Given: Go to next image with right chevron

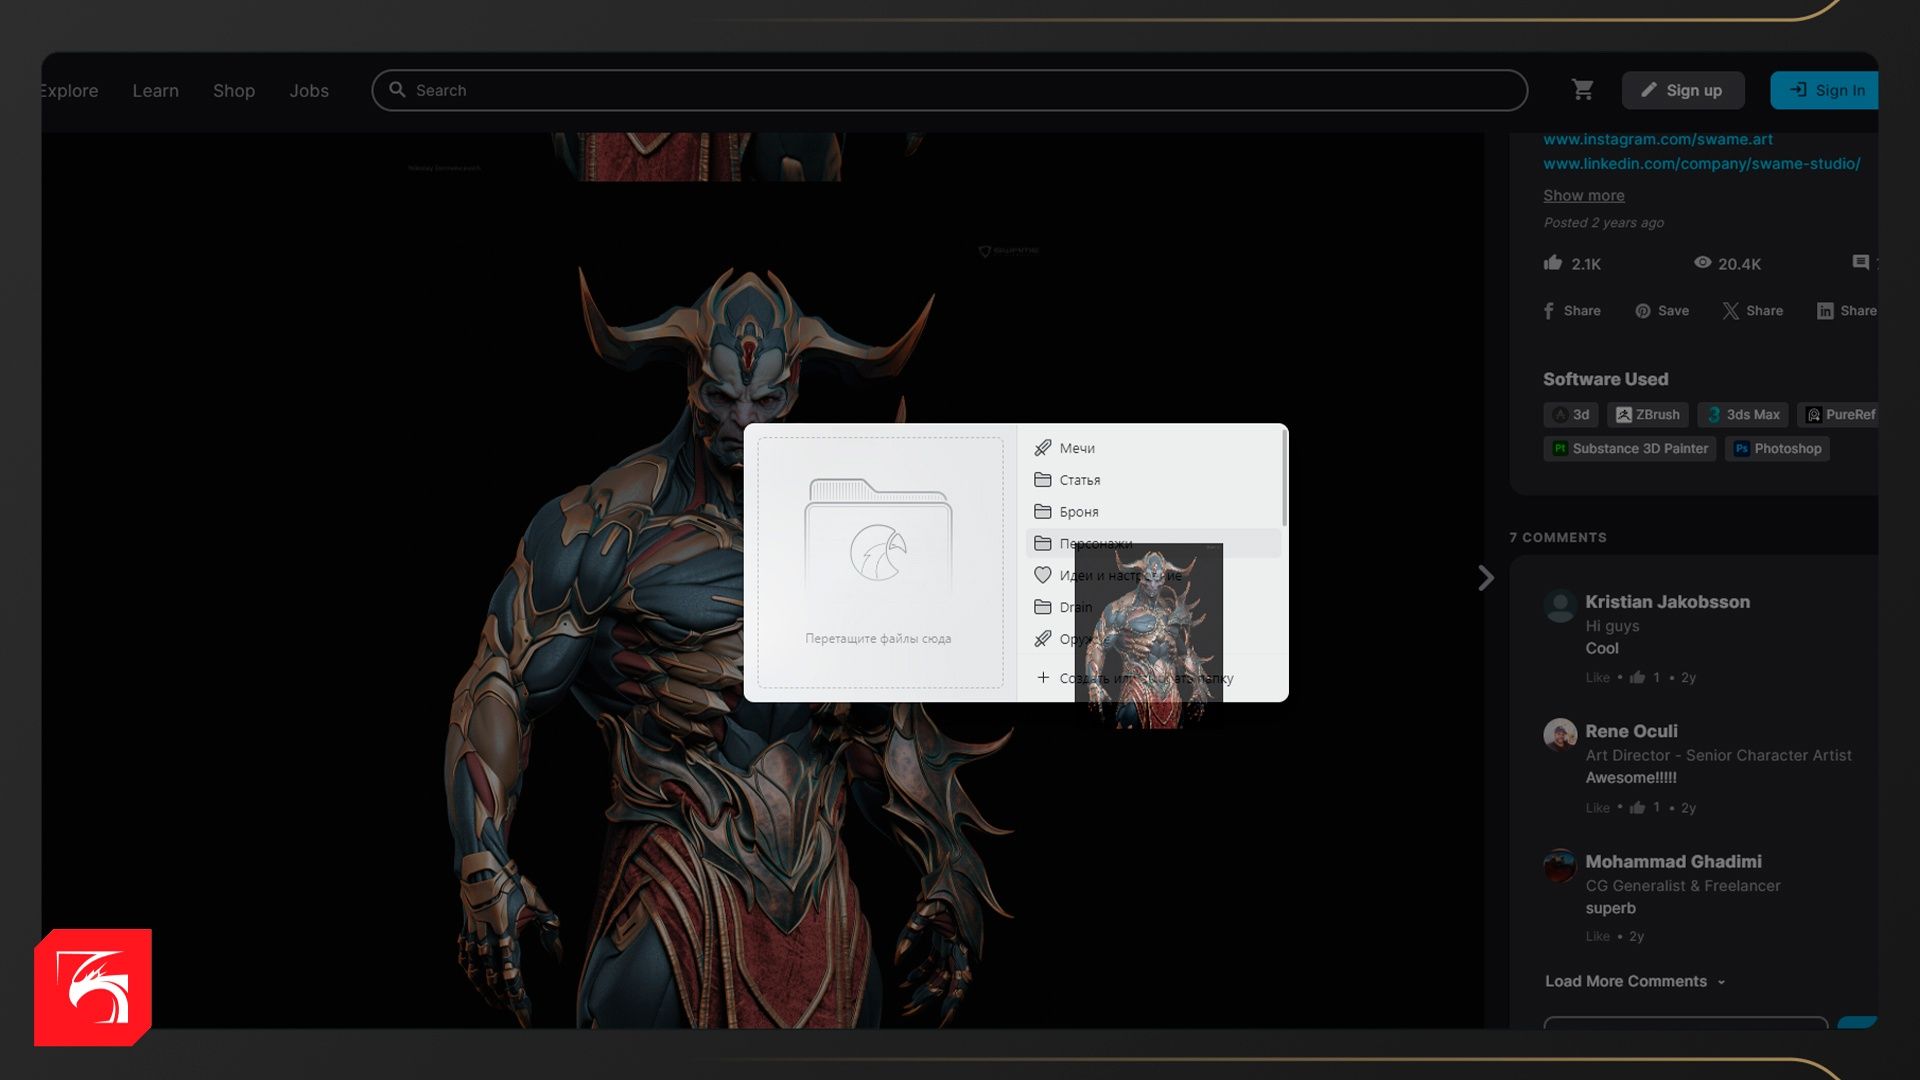Looking at the screenshot, I should coord(1486,578).
